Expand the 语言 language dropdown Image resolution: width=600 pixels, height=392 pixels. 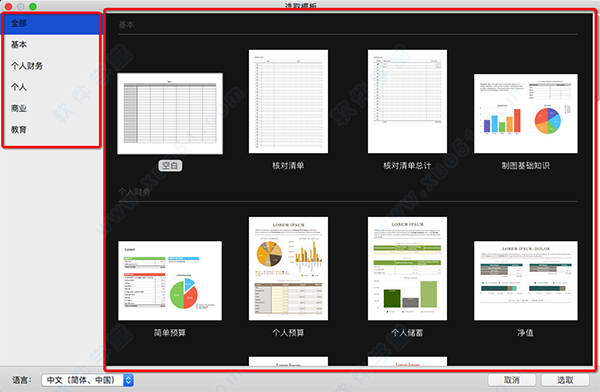coord(87,380)
